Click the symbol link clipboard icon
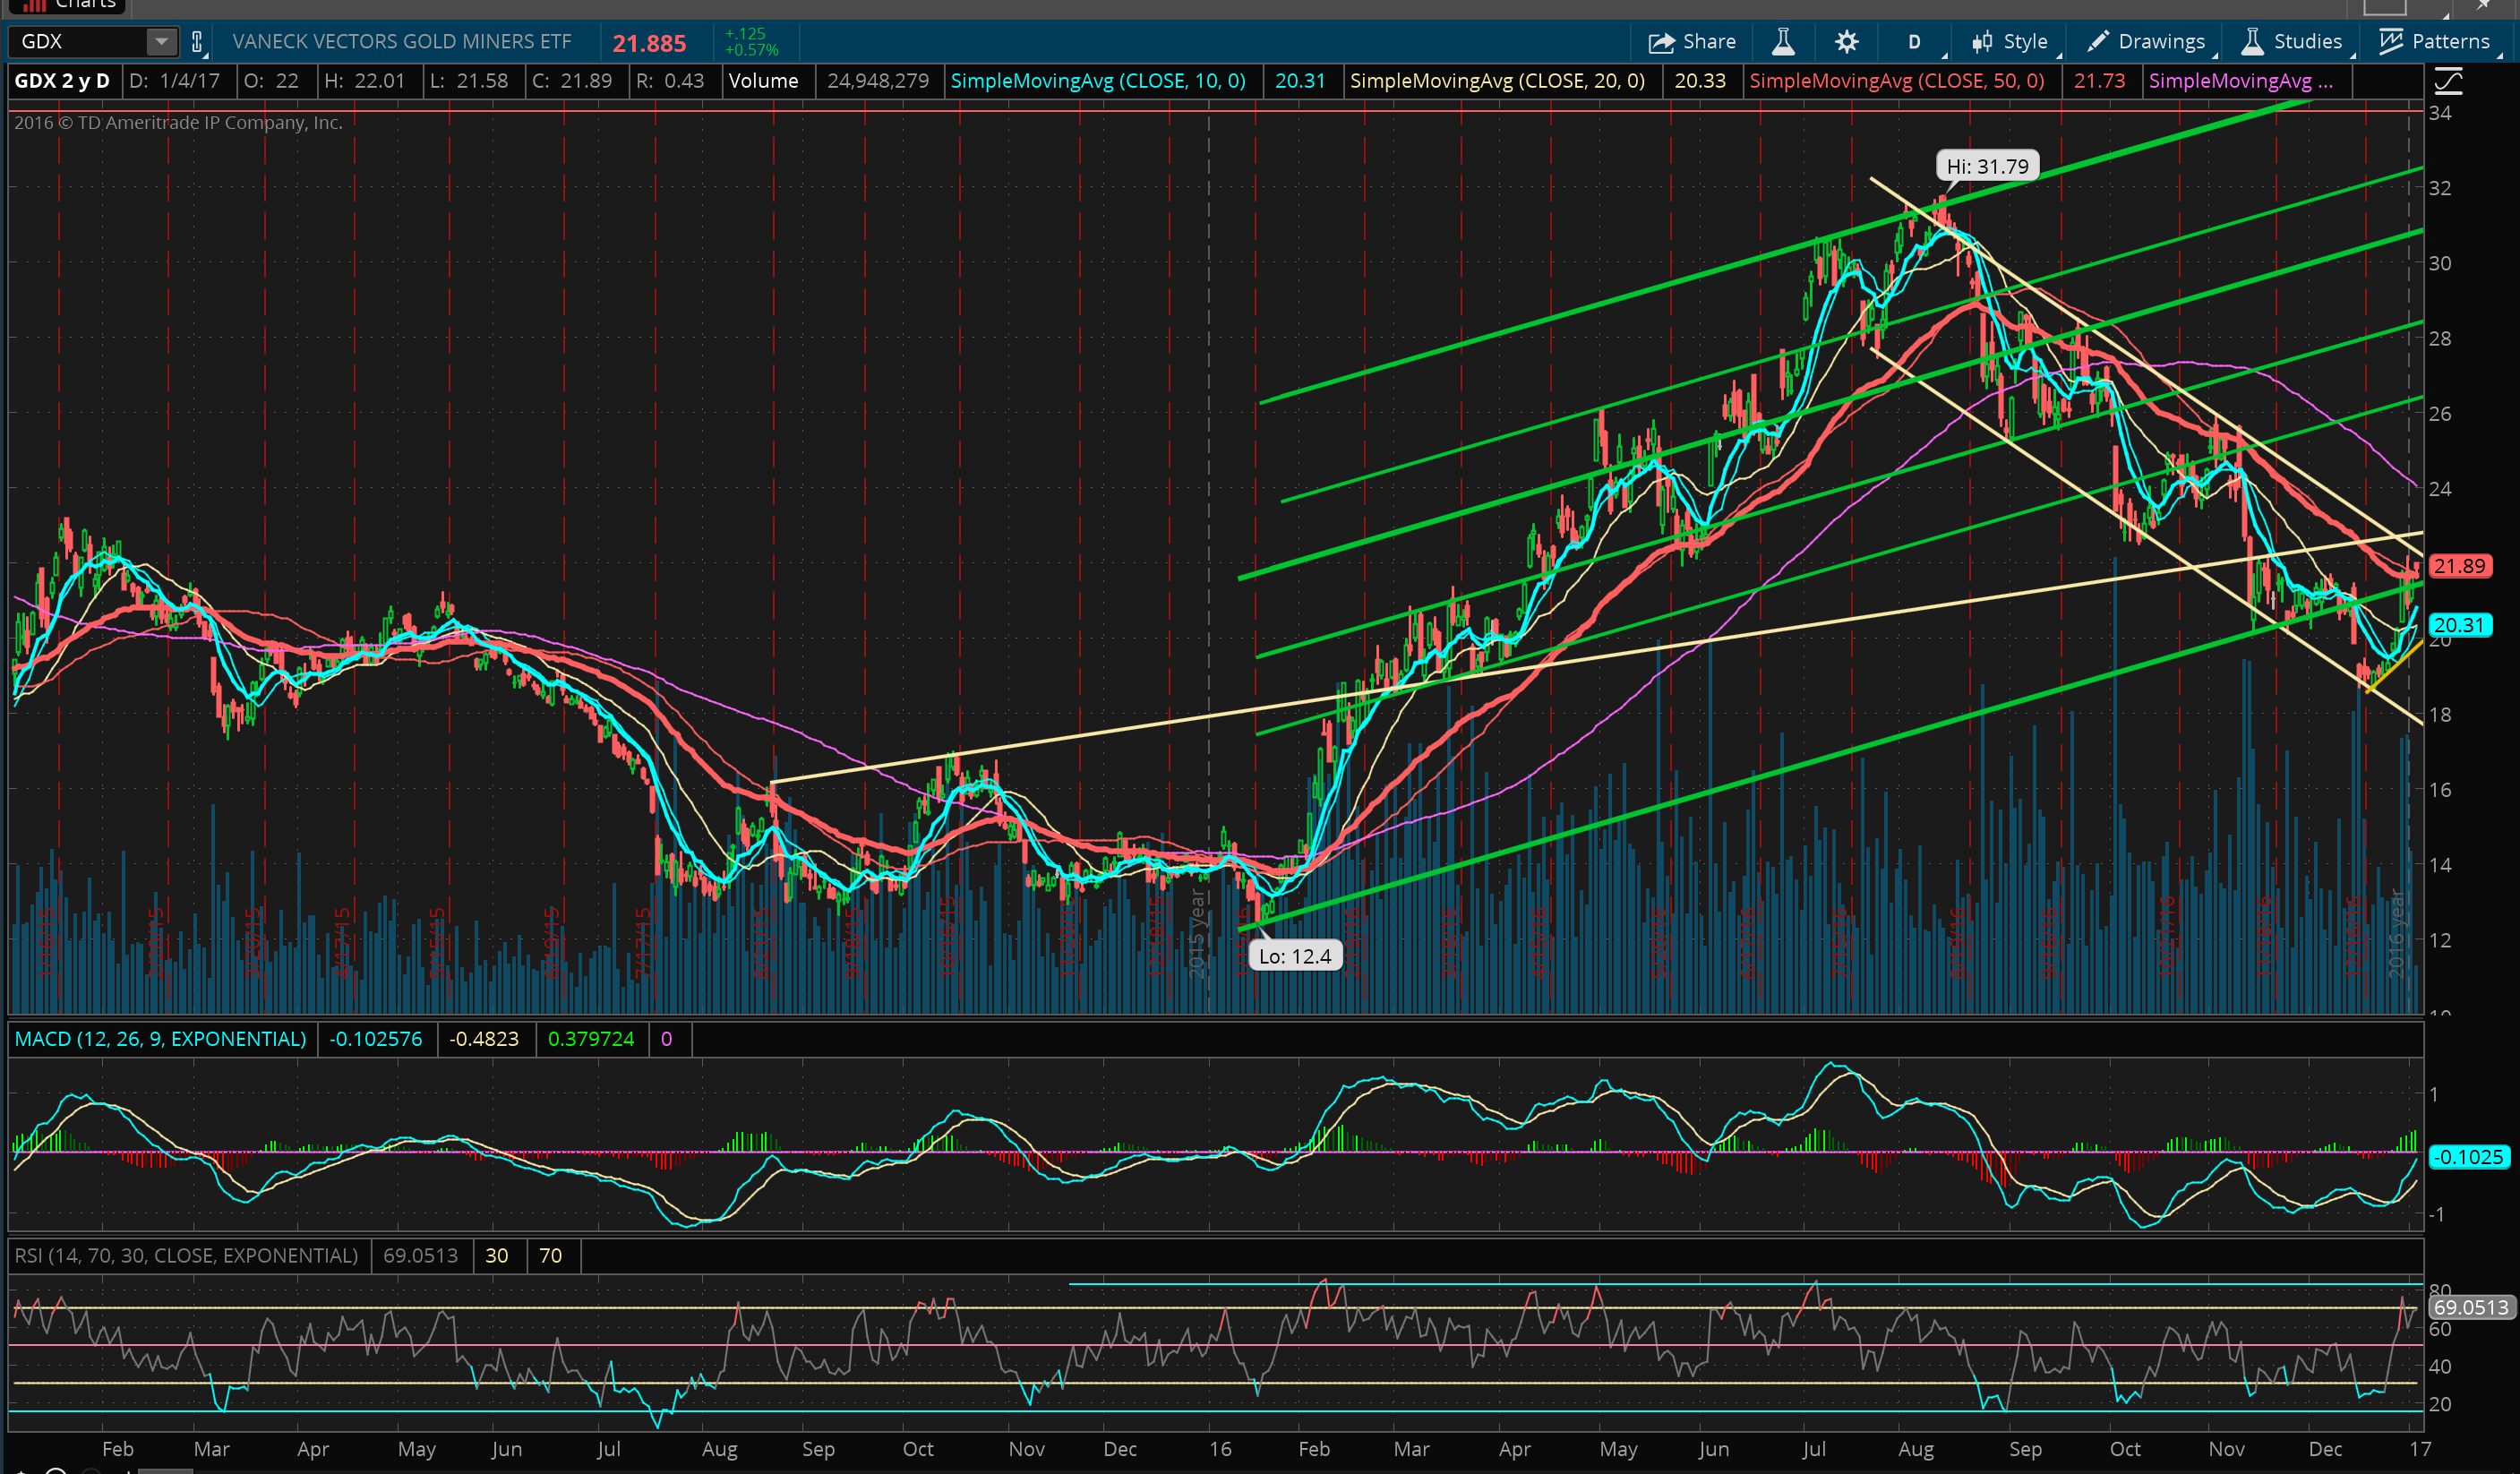Viewport: 2520px width, 1474px height. click(197, 42)
